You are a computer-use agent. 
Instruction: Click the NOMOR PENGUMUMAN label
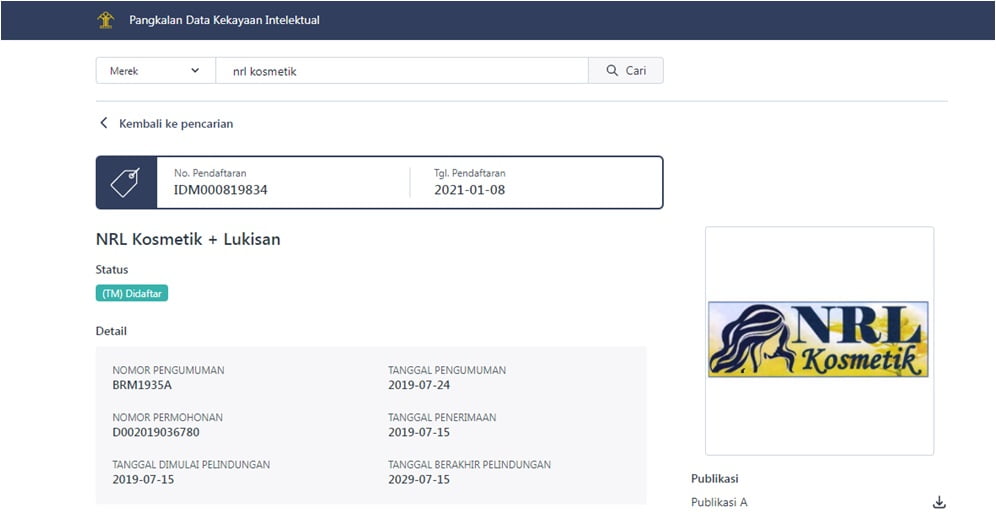pyautogui.click(x=168, y=370)
